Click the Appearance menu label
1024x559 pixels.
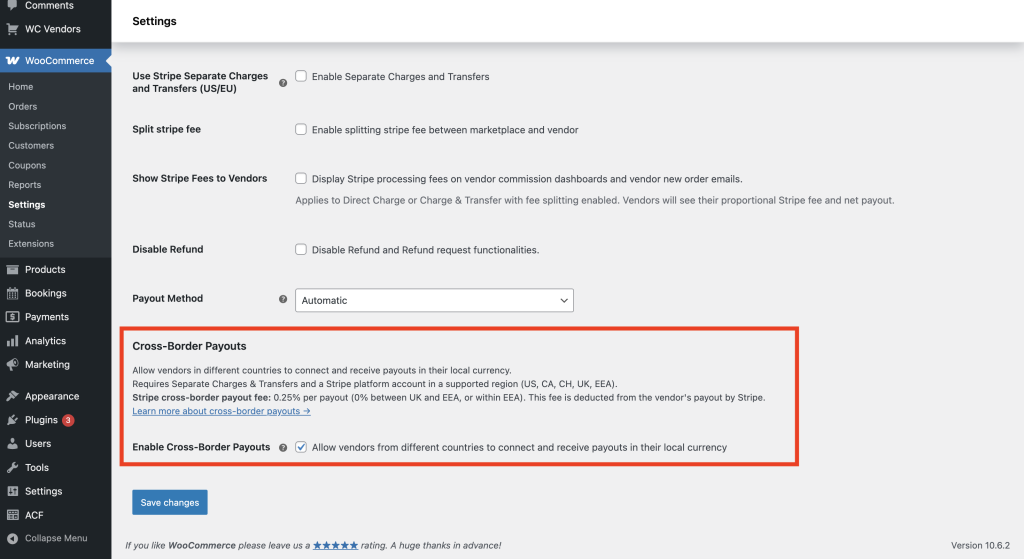tap(52, 396)
